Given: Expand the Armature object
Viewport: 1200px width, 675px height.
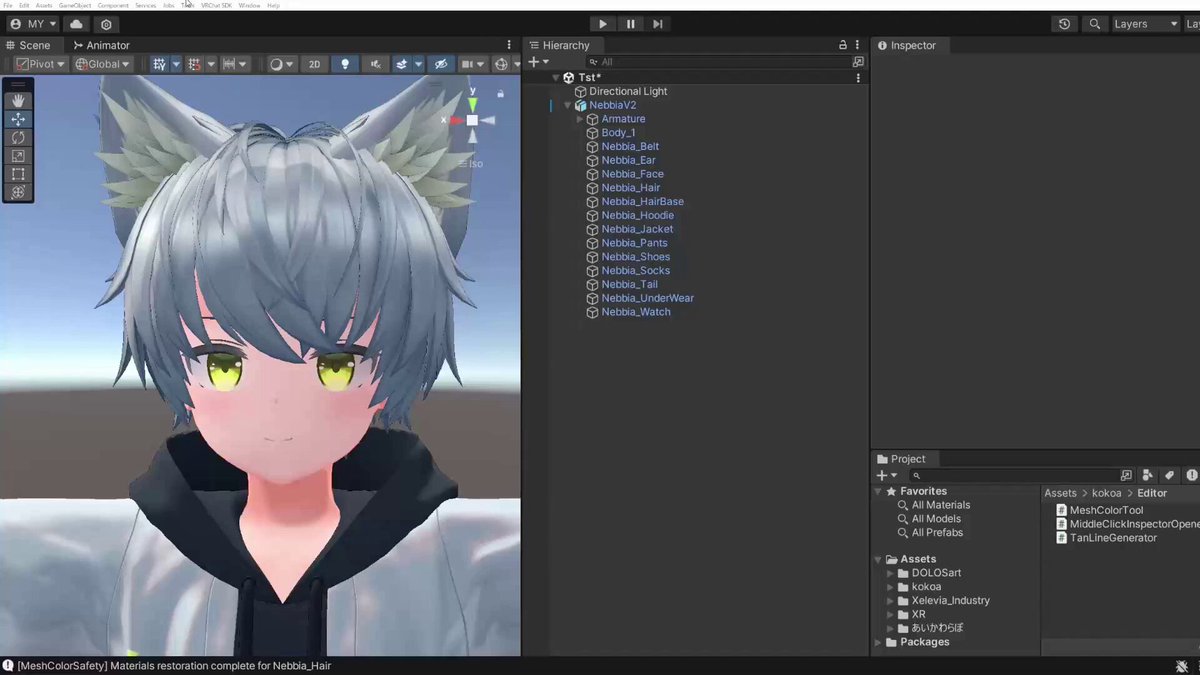Looking at the screenshot, I should point(580,119).
